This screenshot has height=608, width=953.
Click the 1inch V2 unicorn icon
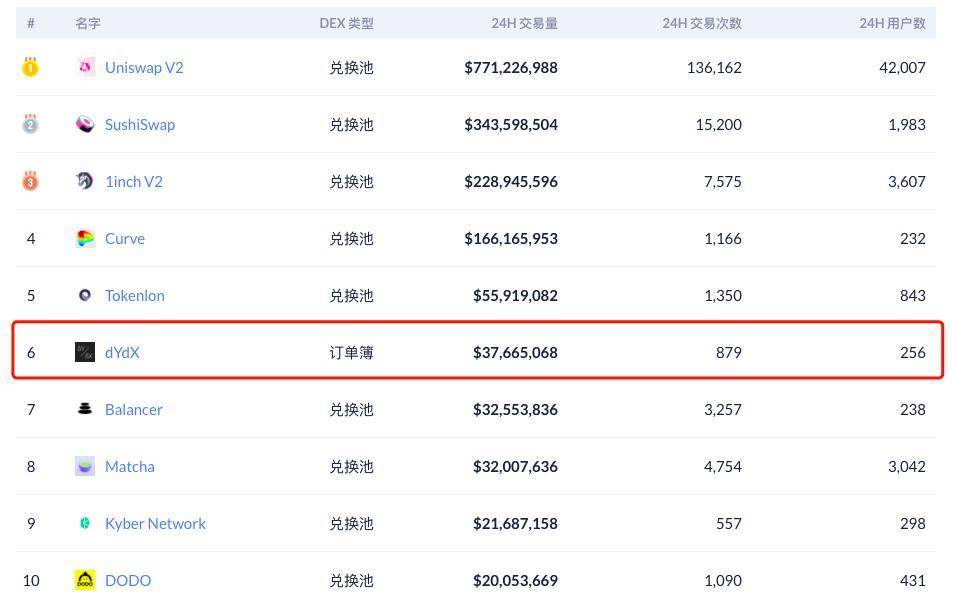(85, 181)
